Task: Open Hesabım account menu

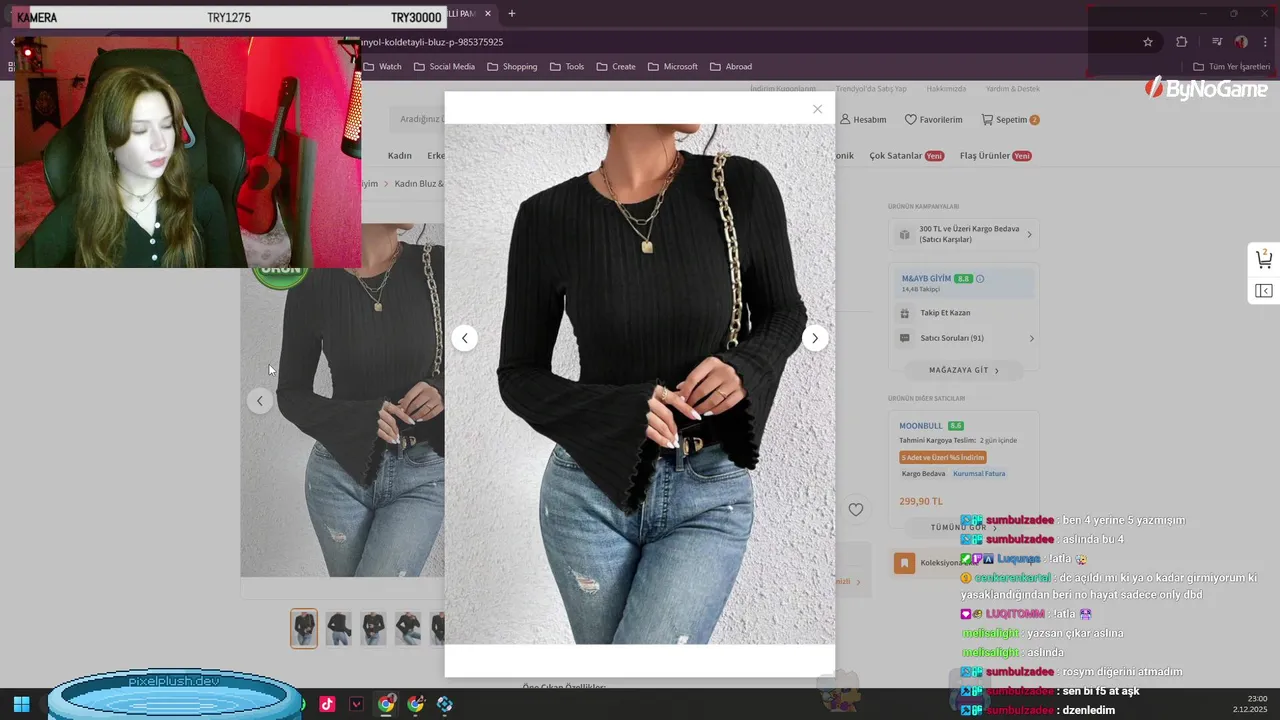Action: coord(863,119)
